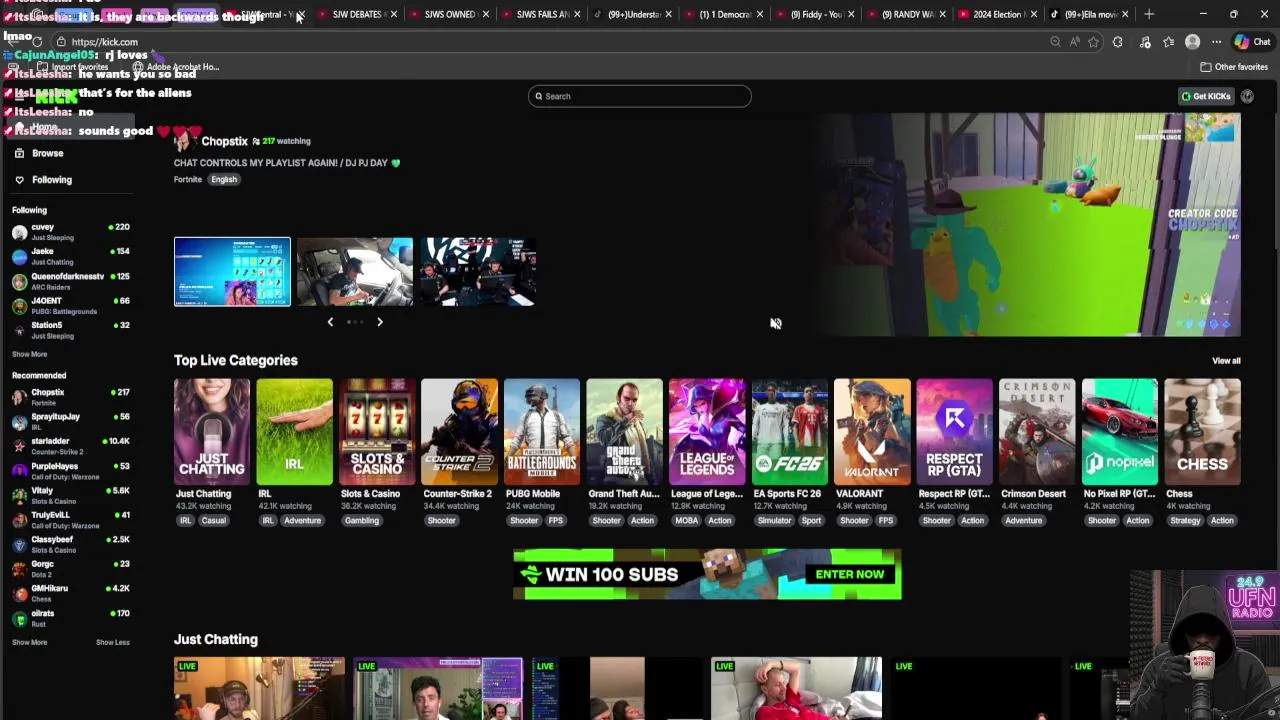
Task: Click the Get KICKs button
Action: tap(1206, 96)
